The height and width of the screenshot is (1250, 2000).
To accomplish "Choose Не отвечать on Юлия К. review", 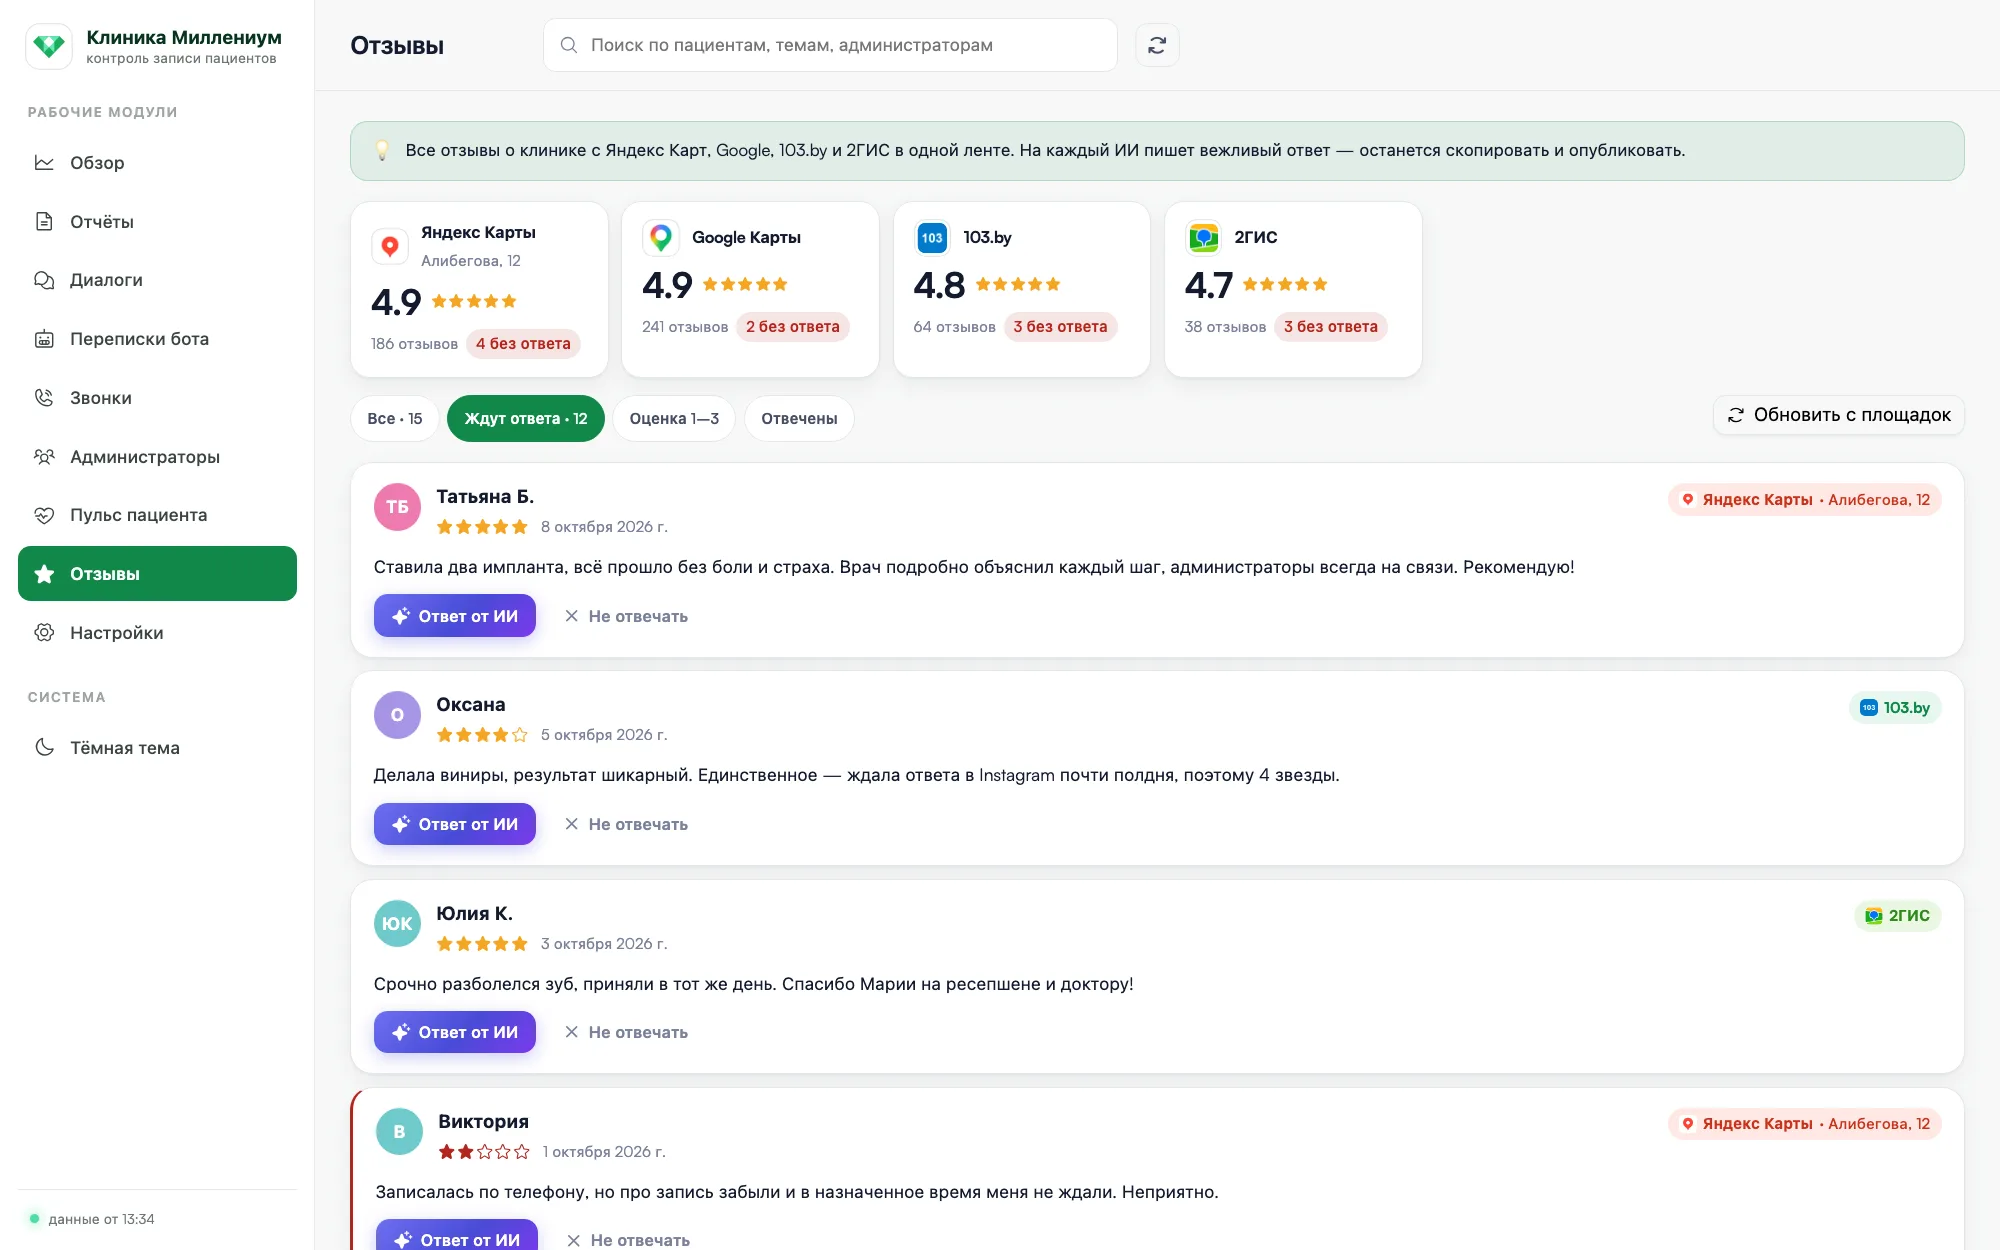I will [626, 1032].
